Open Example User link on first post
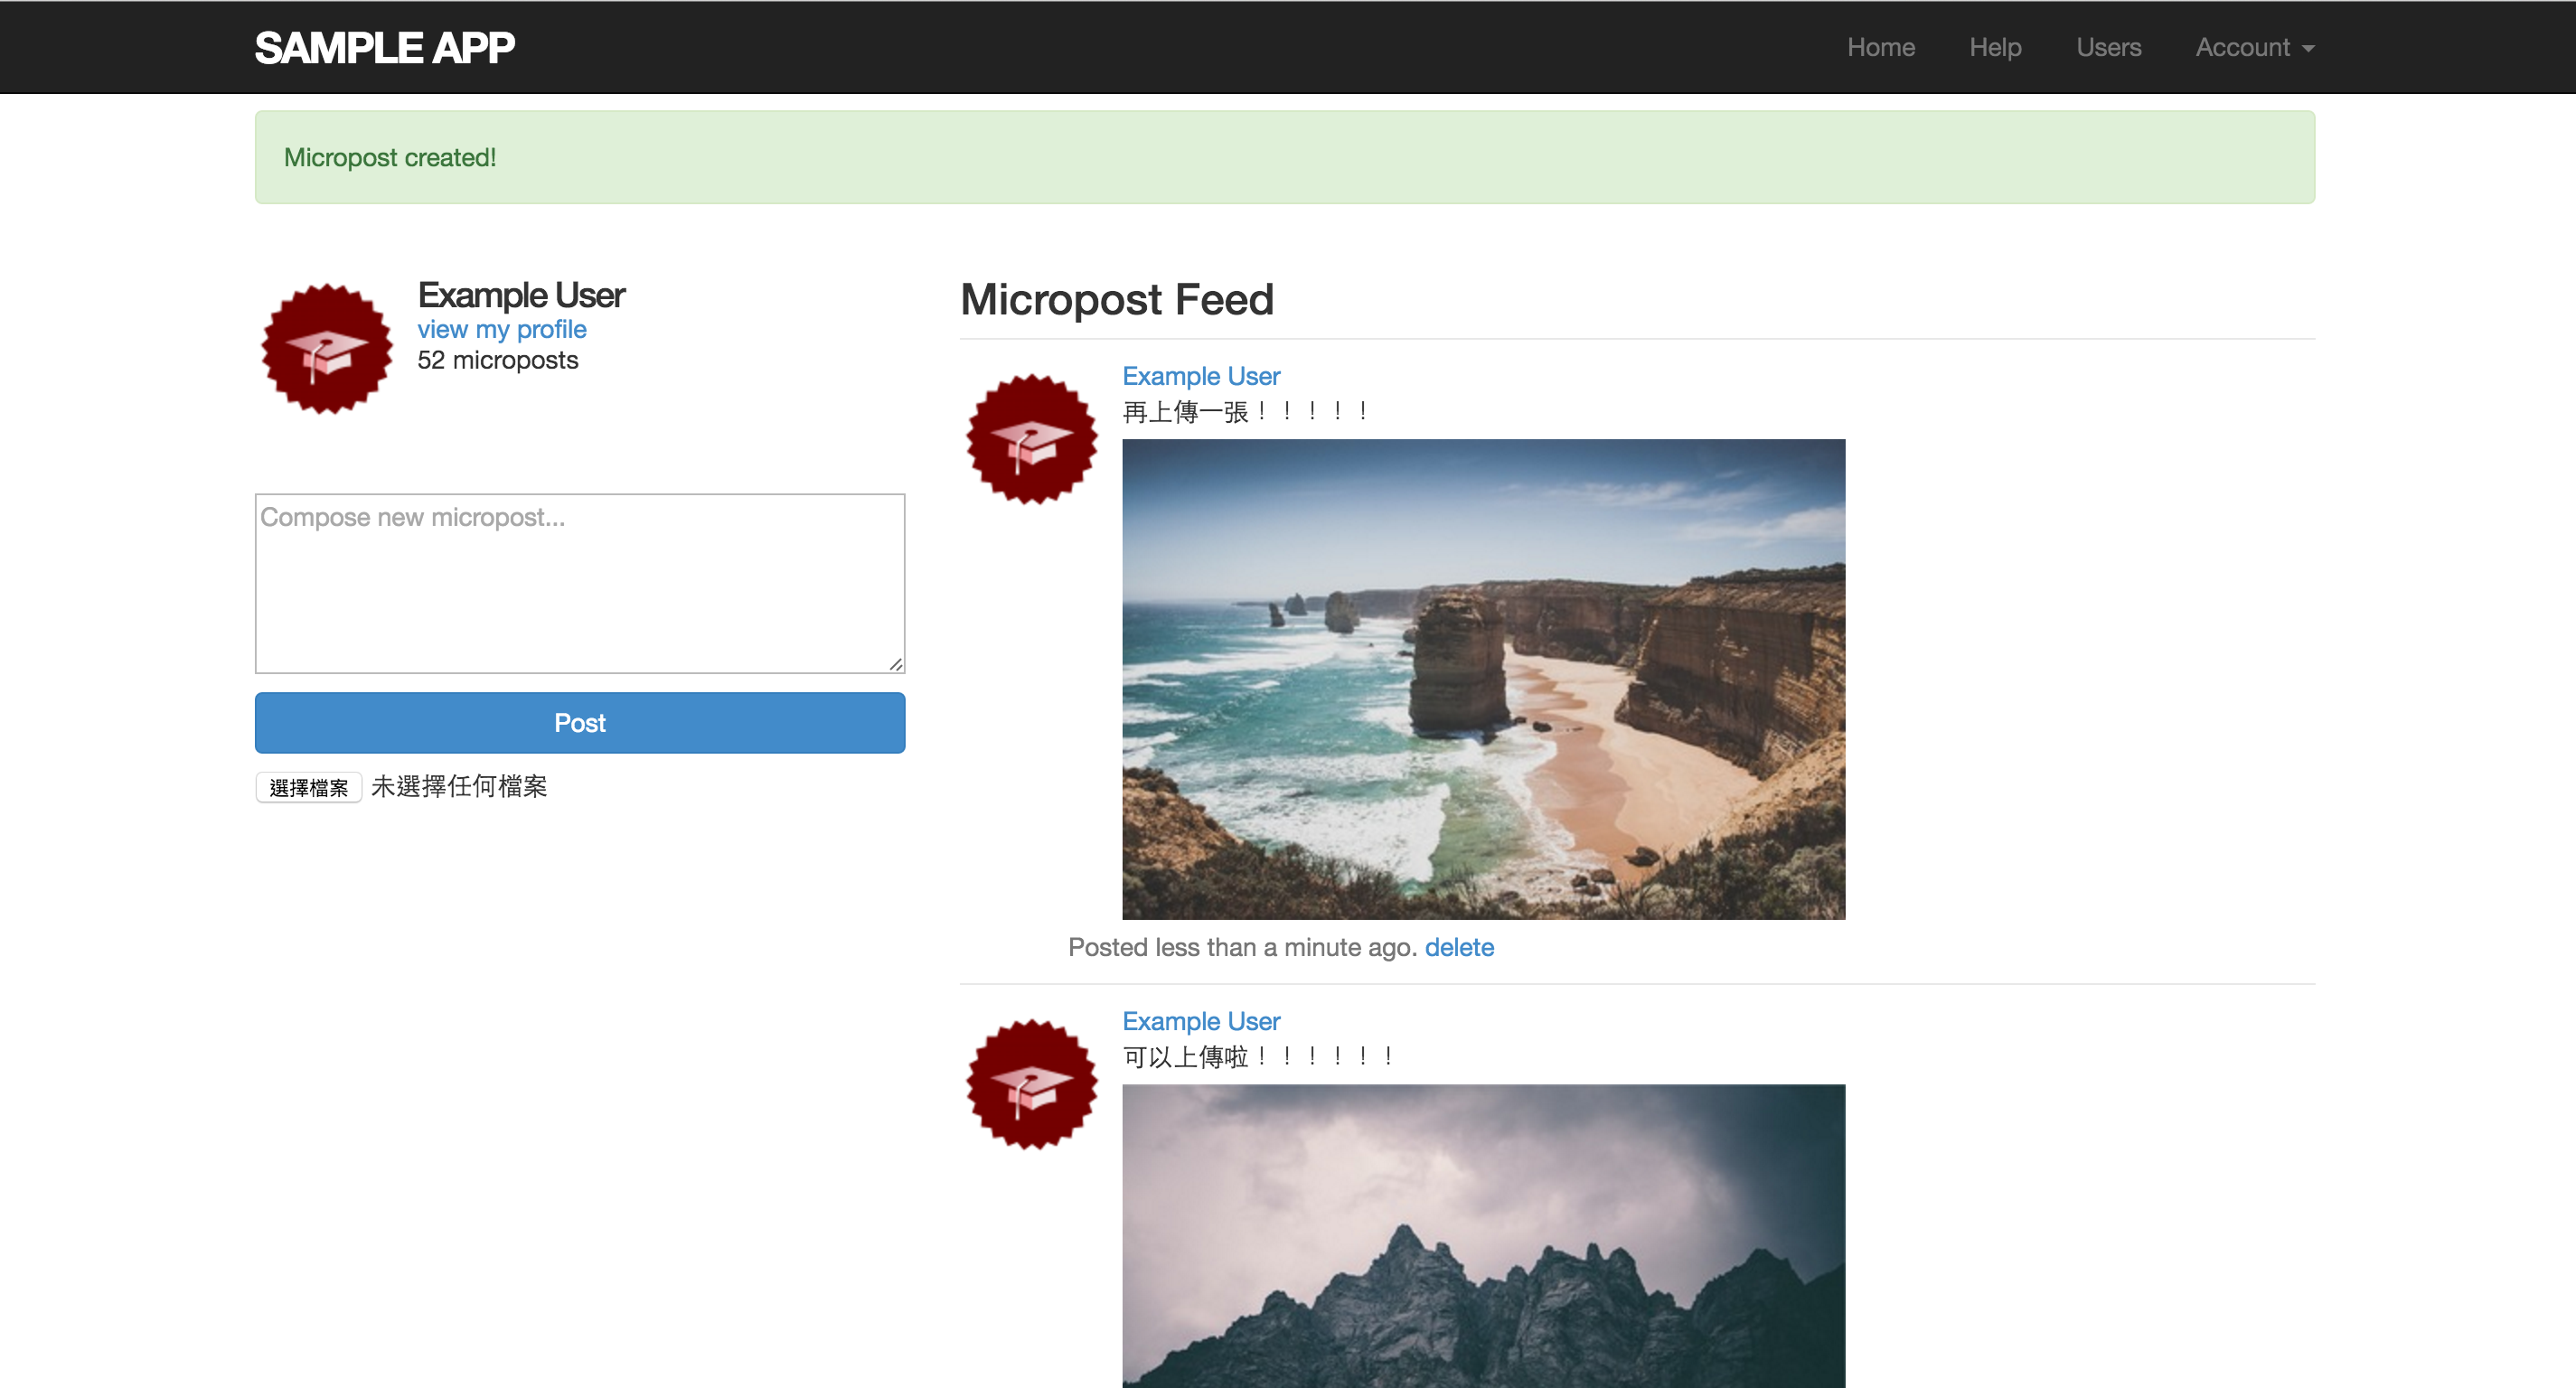Screen dimensions: 2576x1388 click(1200, 376)
